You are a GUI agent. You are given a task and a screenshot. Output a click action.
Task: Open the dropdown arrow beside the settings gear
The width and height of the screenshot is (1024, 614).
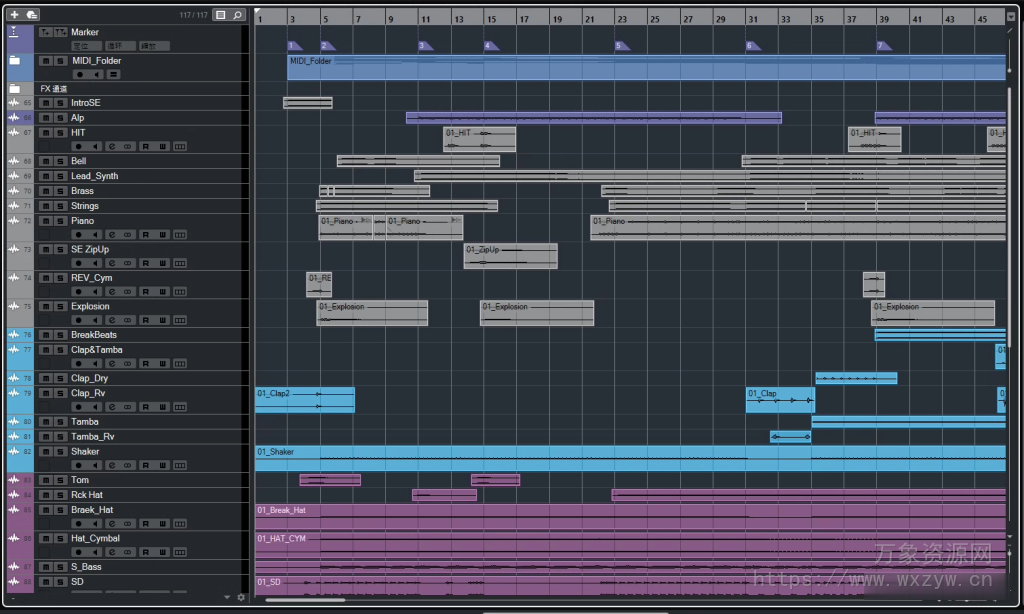point(229,597)
